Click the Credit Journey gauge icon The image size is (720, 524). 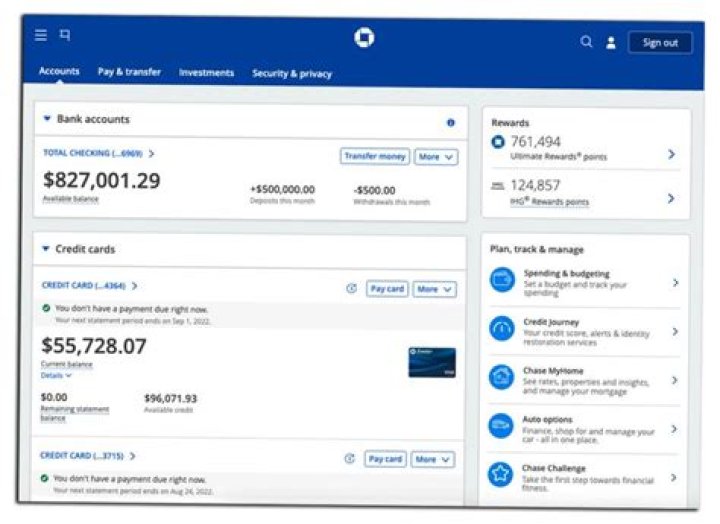click(502, 329)
